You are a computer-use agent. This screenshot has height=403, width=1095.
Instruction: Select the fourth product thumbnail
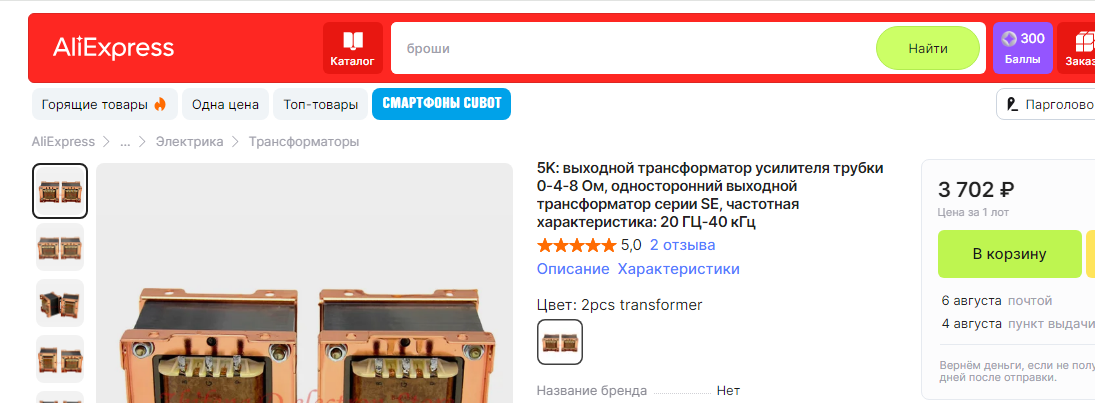point(60,359)
